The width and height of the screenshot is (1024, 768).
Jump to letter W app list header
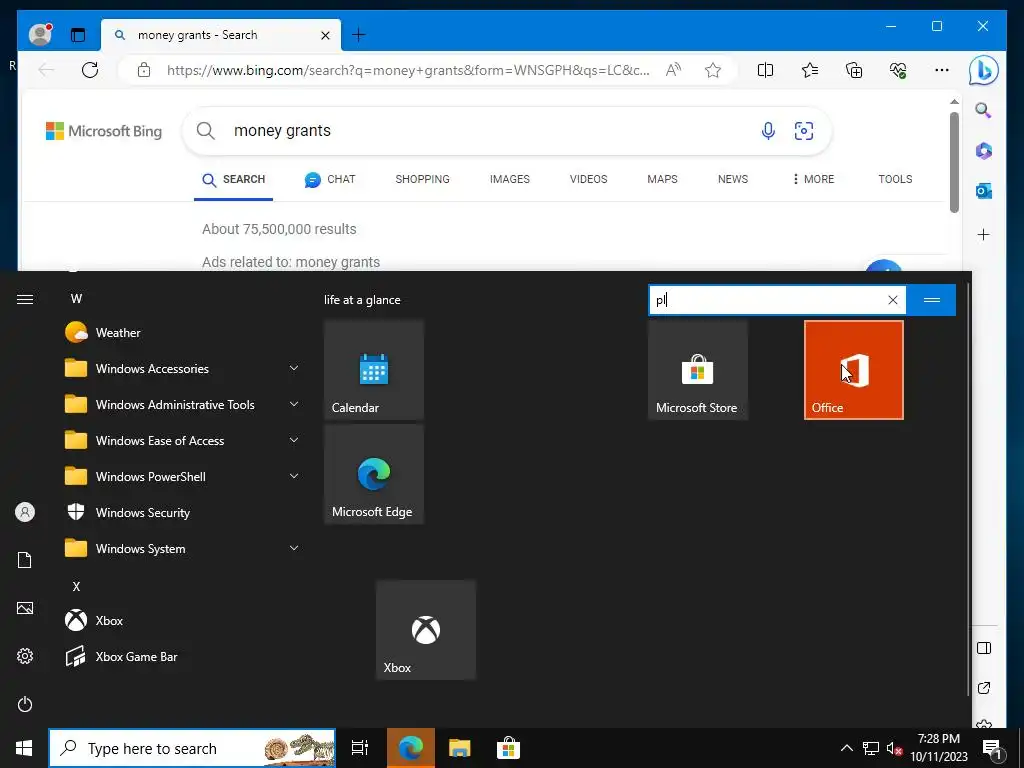pyautogui.click(x=76, y=298)
